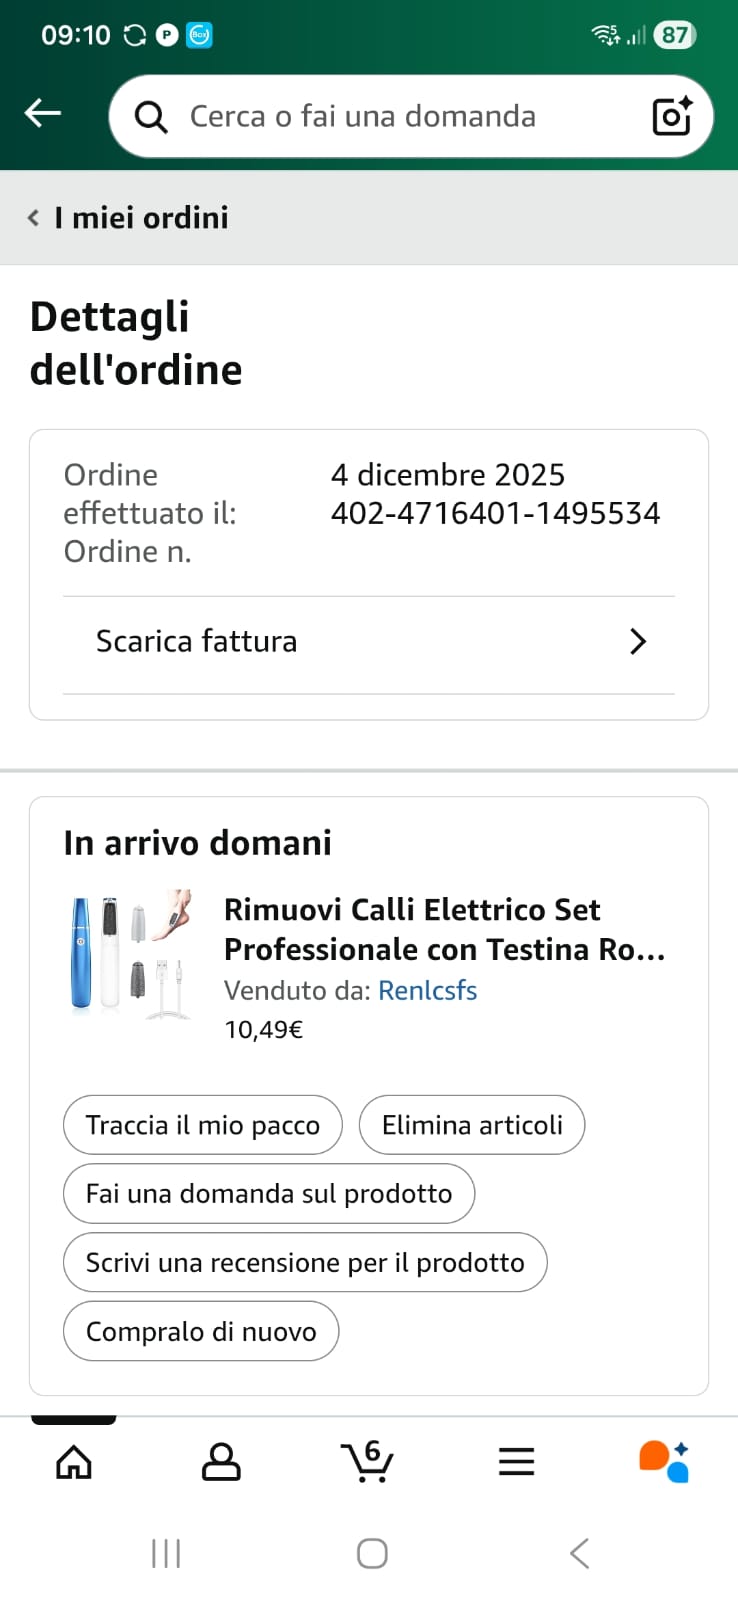Tap the search magnifier icon
The image size is (738, 1600).
point(151,117)
